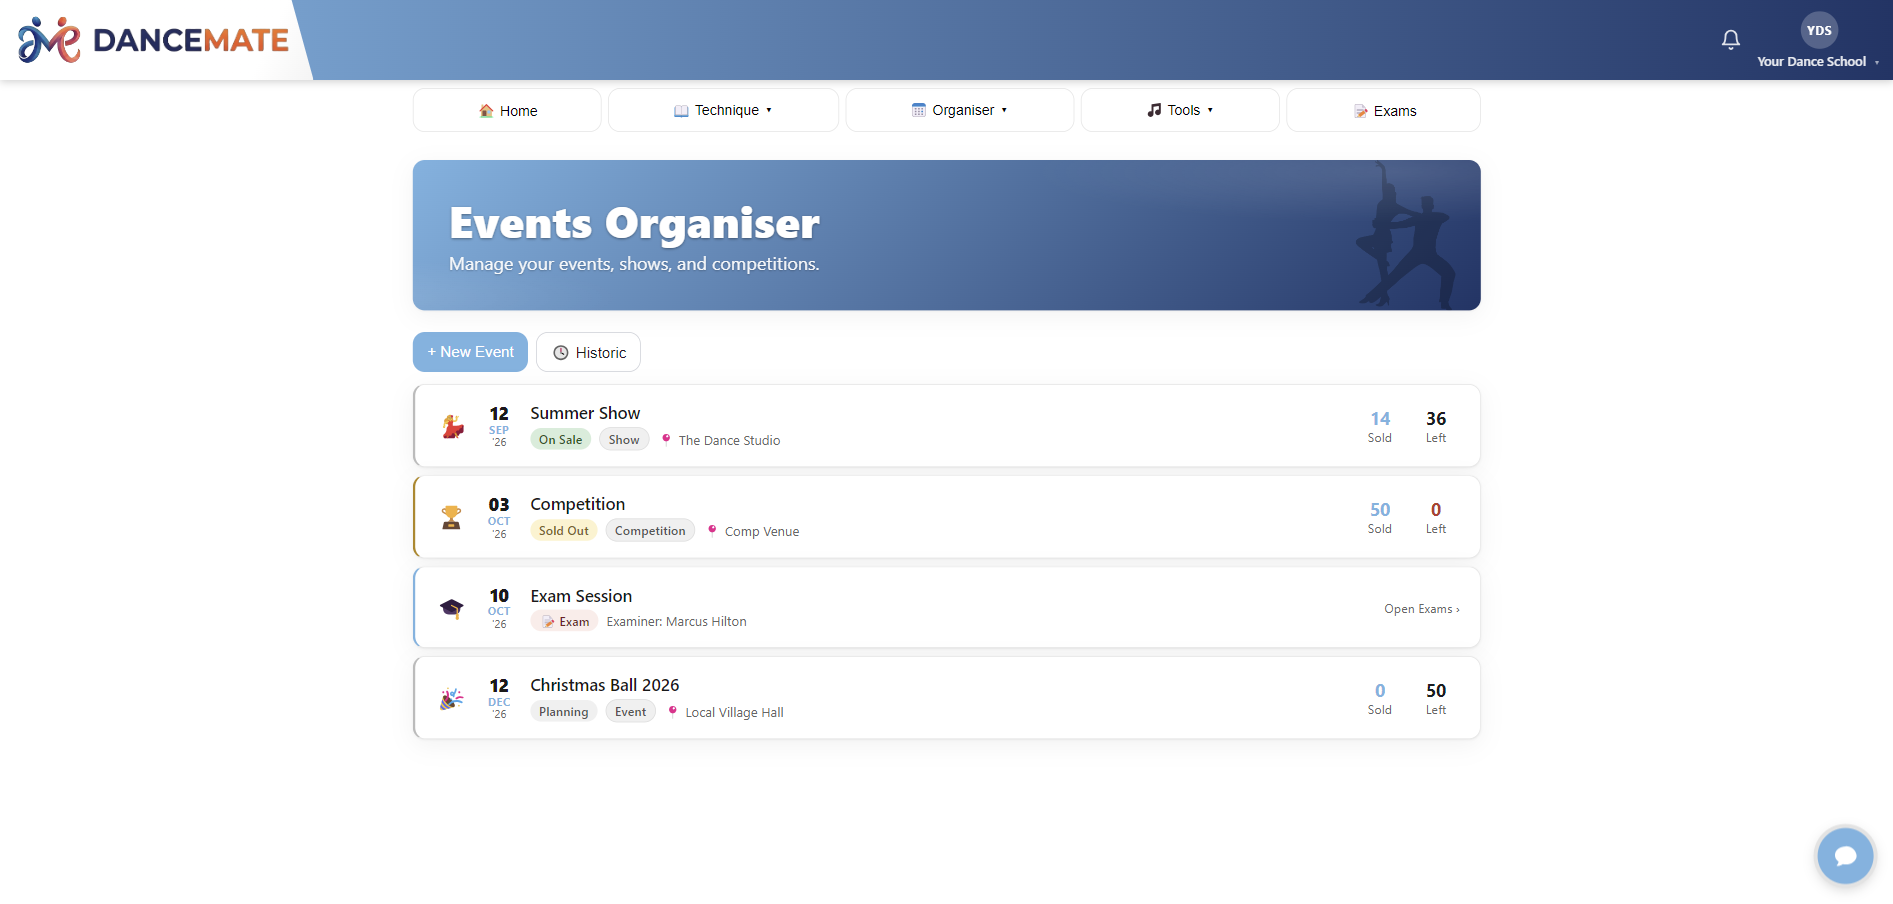Image resolution: width=1893 pixels, height=904 pixels.
Task: Click Competition 0 Left count
Action: [1436, 518]
